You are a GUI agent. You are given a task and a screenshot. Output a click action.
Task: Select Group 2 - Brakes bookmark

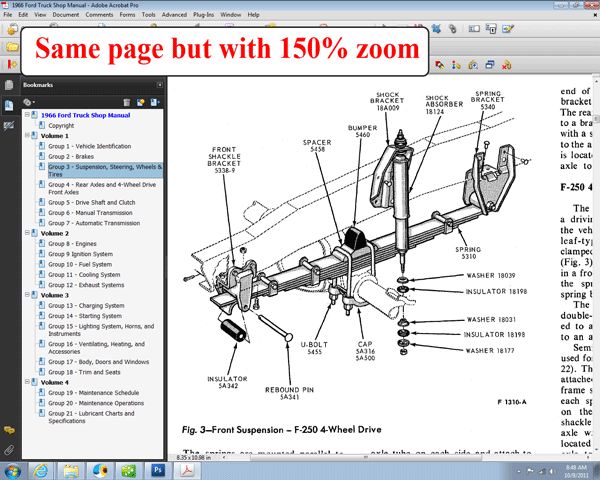click(71, 157)
